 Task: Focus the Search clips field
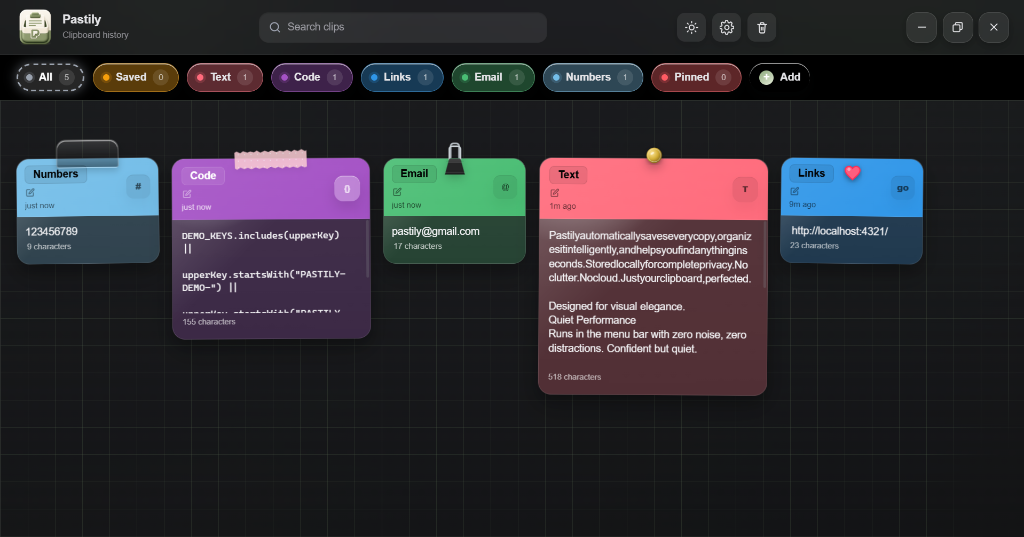[x=403, y=27]
